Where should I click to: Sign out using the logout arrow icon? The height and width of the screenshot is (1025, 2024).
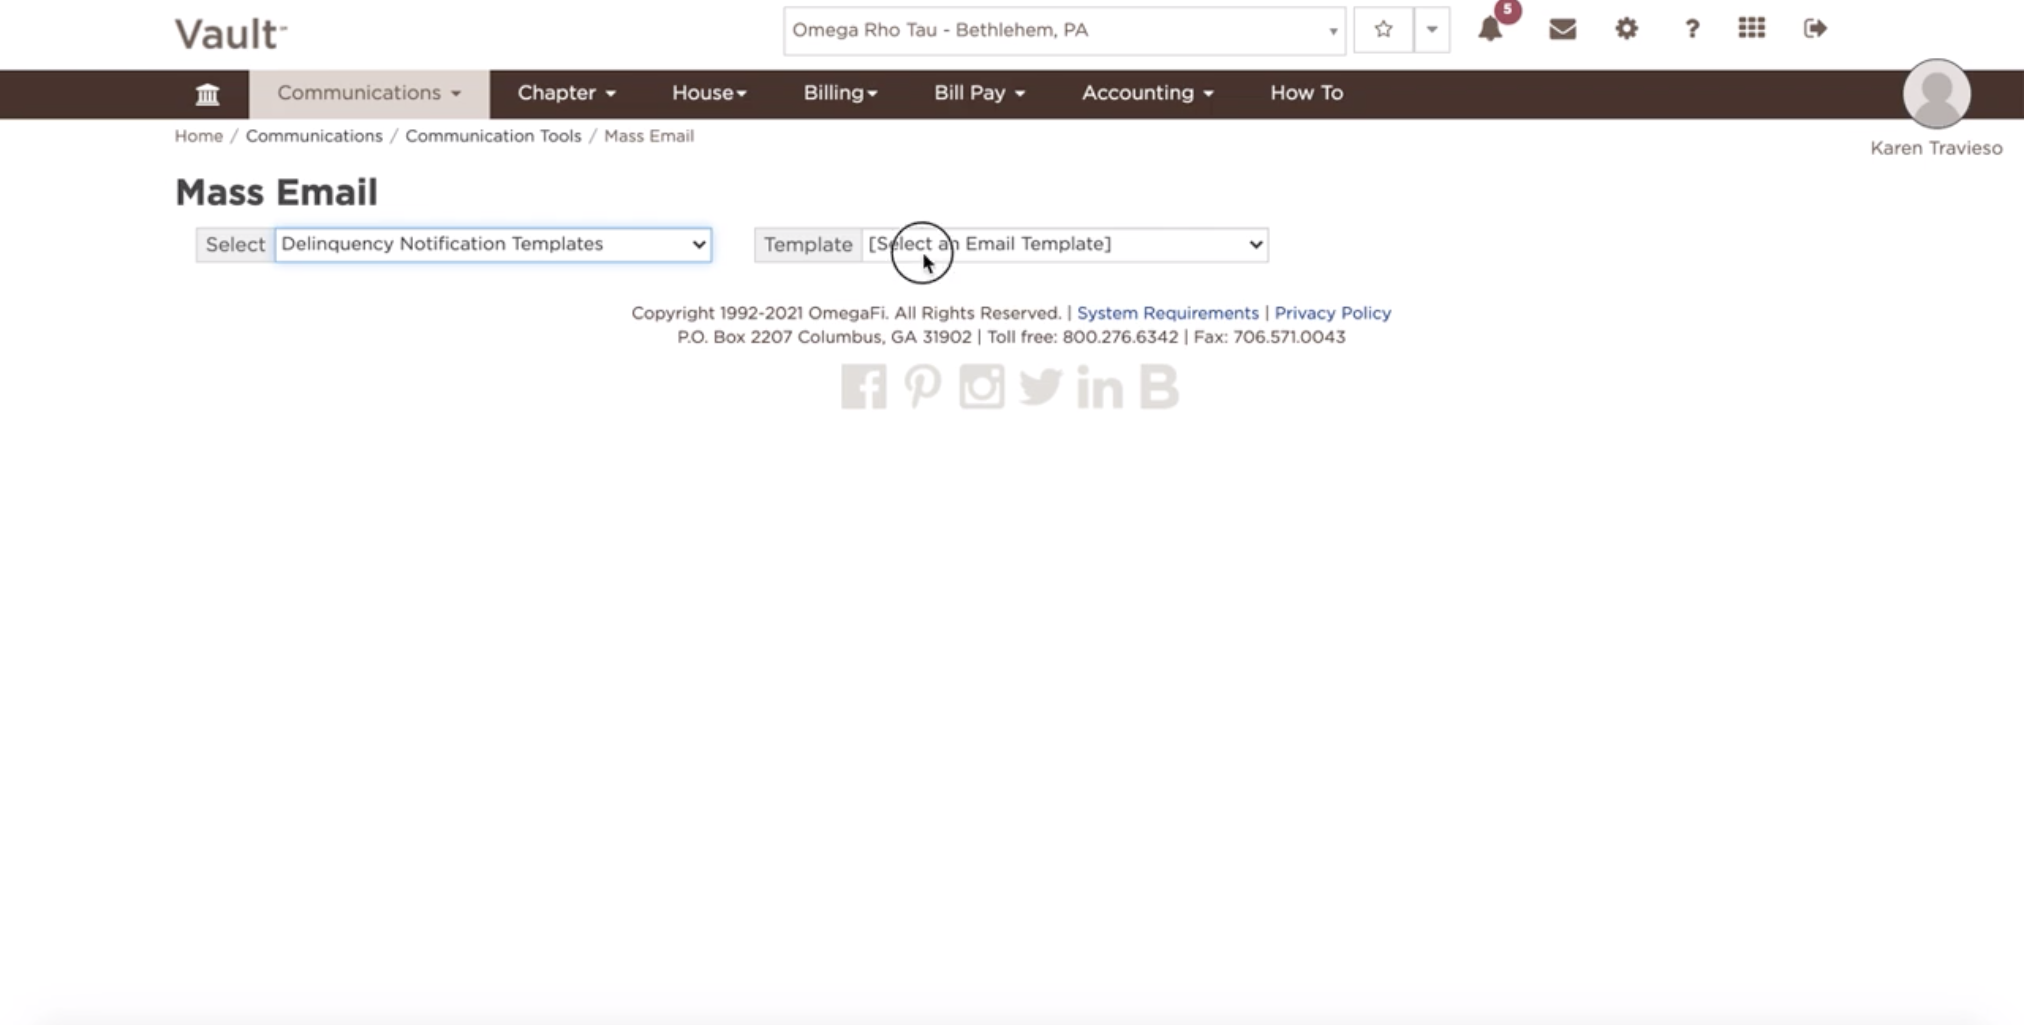pyautogui.click(x=1815, y=29)
